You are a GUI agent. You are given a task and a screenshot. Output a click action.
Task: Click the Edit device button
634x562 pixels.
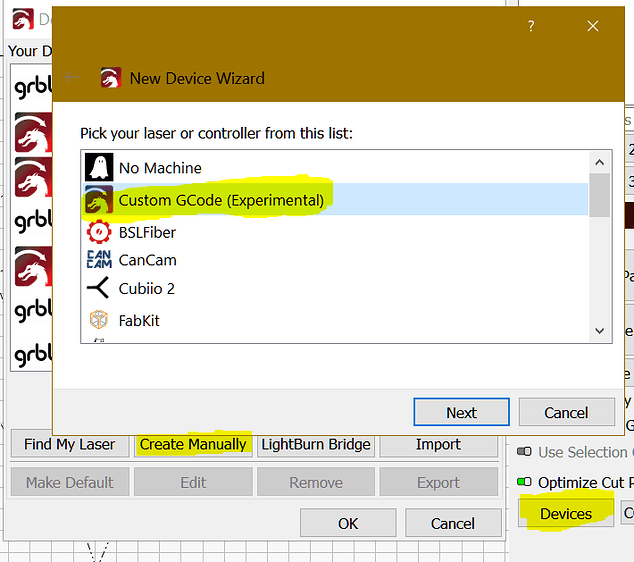193,482
